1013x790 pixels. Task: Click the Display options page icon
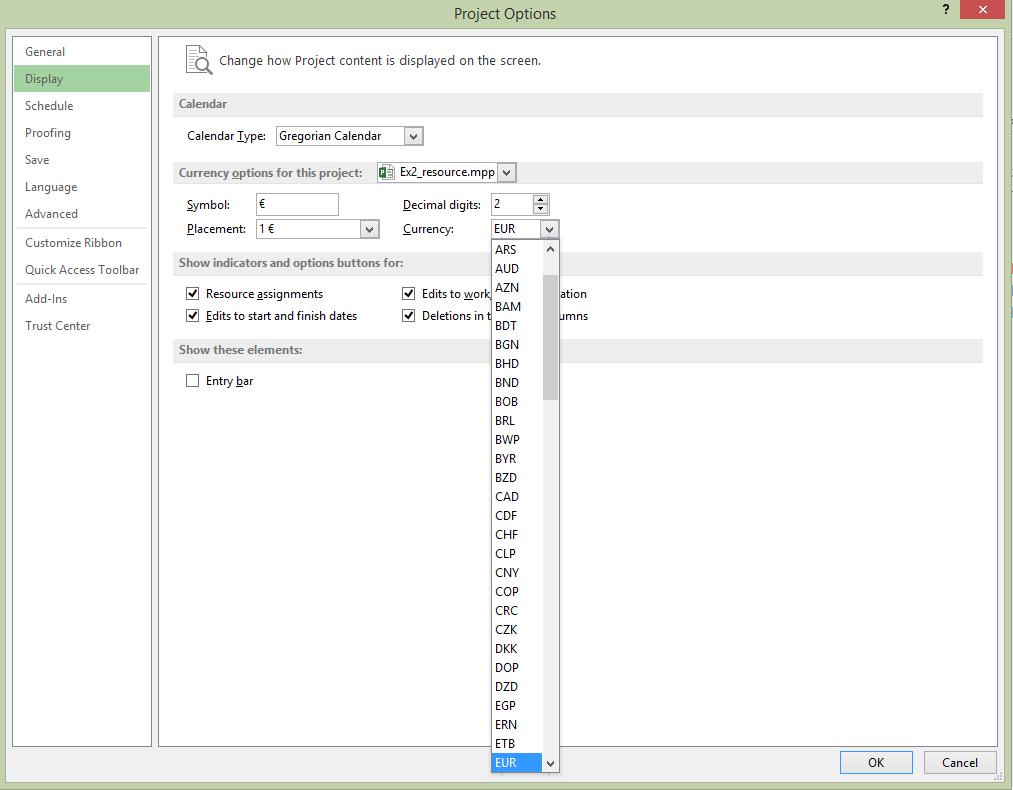tap(198, 60)
